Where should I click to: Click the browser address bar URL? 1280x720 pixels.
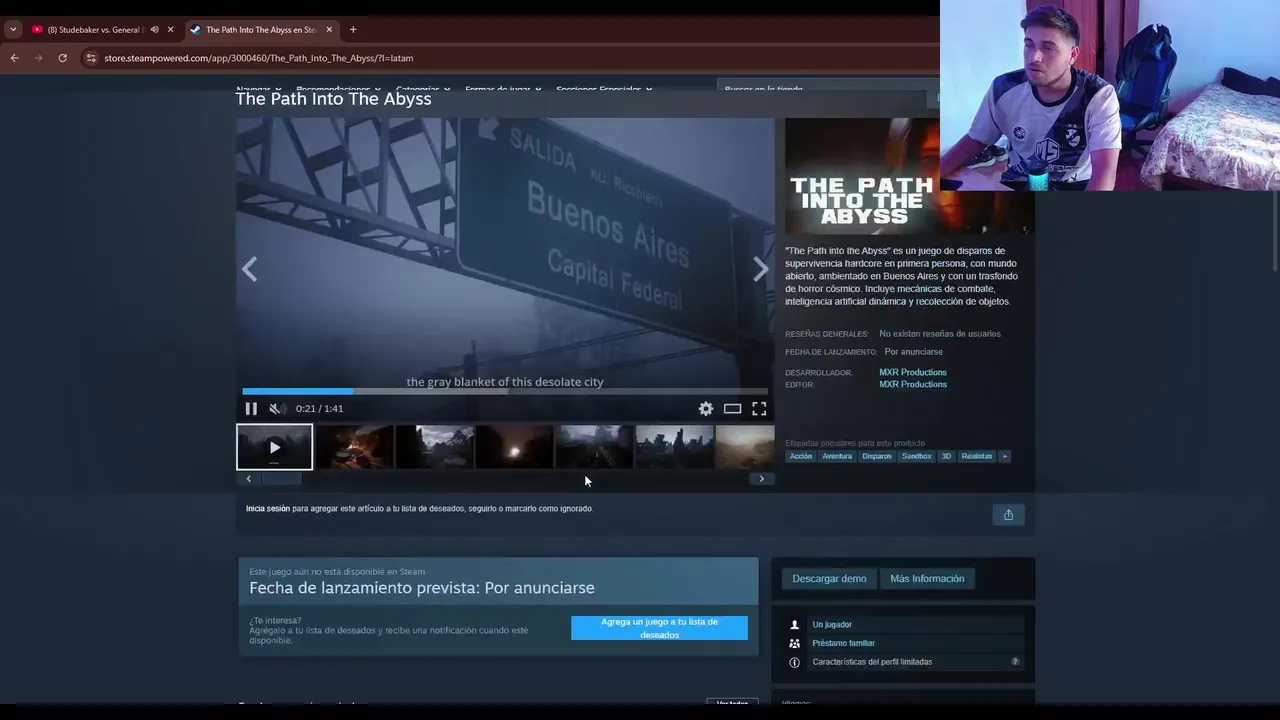coord(258,58)
